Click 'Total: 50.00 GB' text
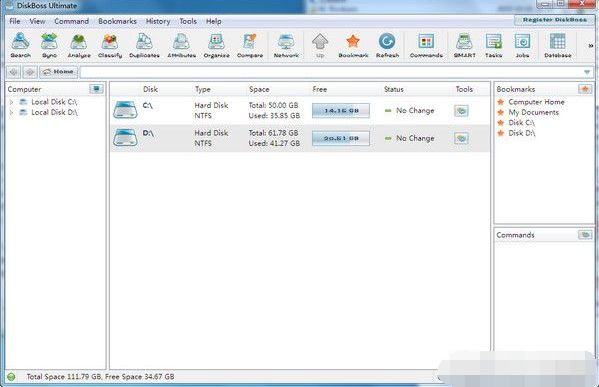The height and width of the screenshot is (387, 599). (x=273, y=105)
